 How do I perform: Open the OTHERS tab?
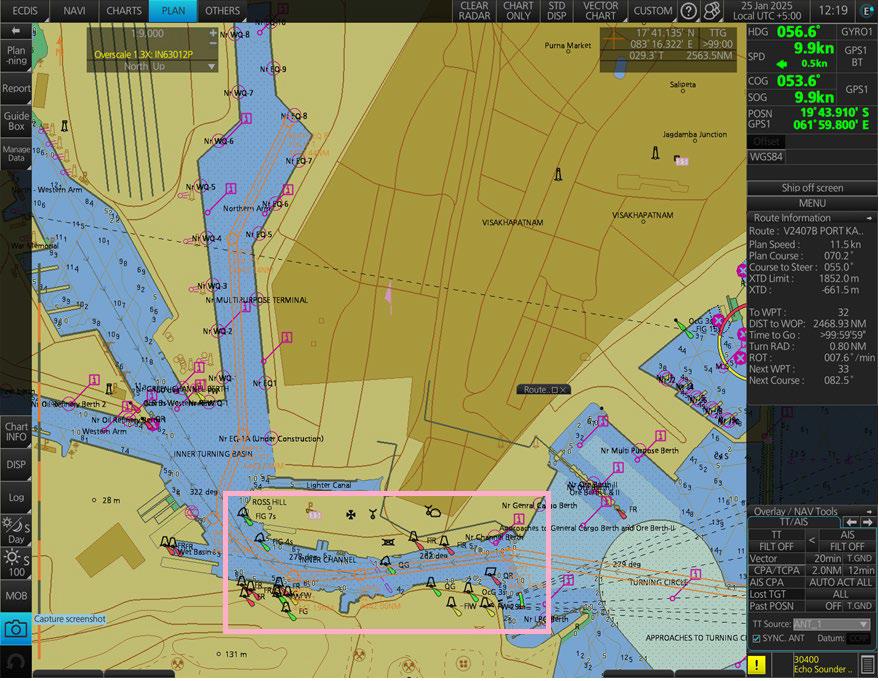point(222,11)
